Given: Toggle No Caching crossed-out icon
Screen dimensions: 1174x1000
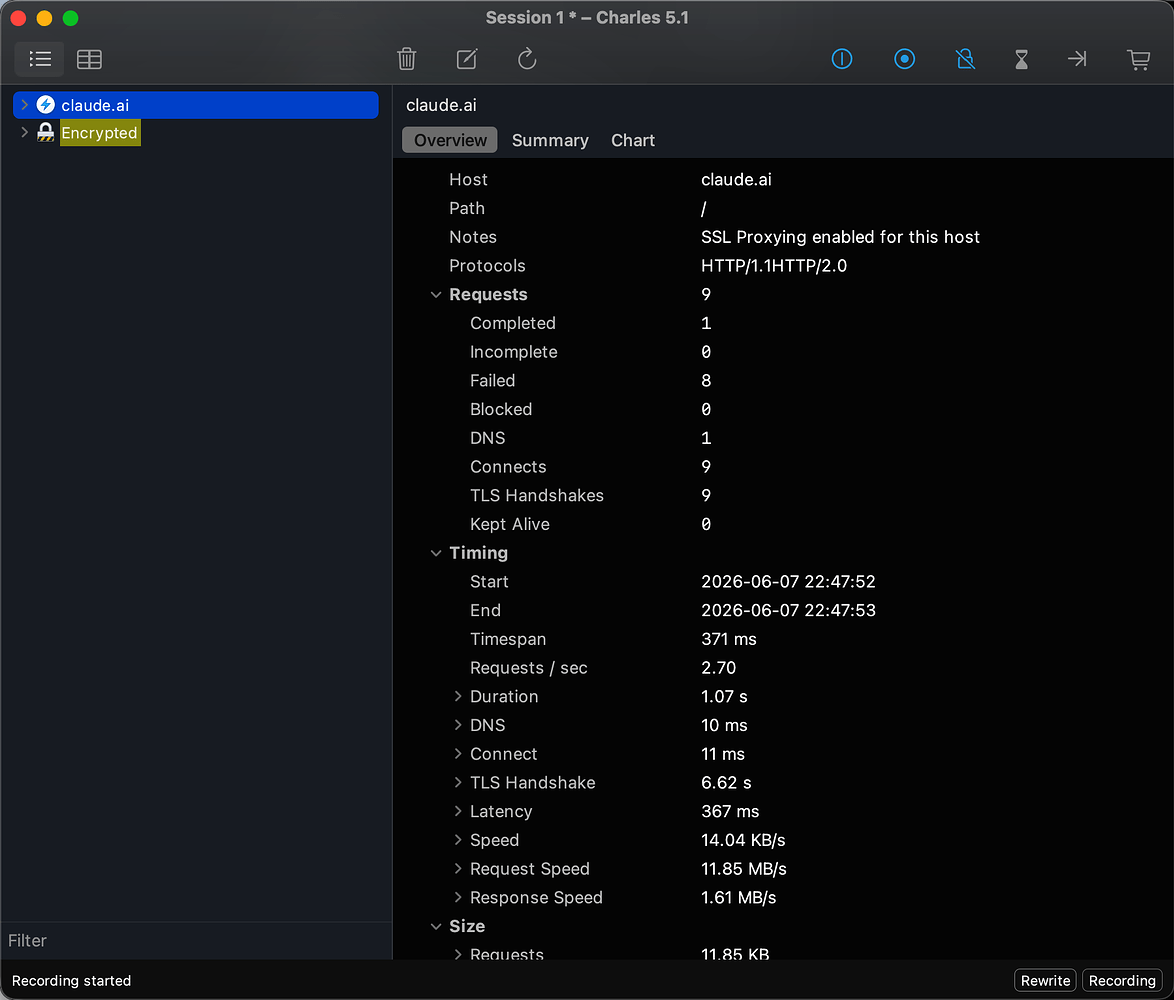Looking at the screenshot, I should pos(965,59).
